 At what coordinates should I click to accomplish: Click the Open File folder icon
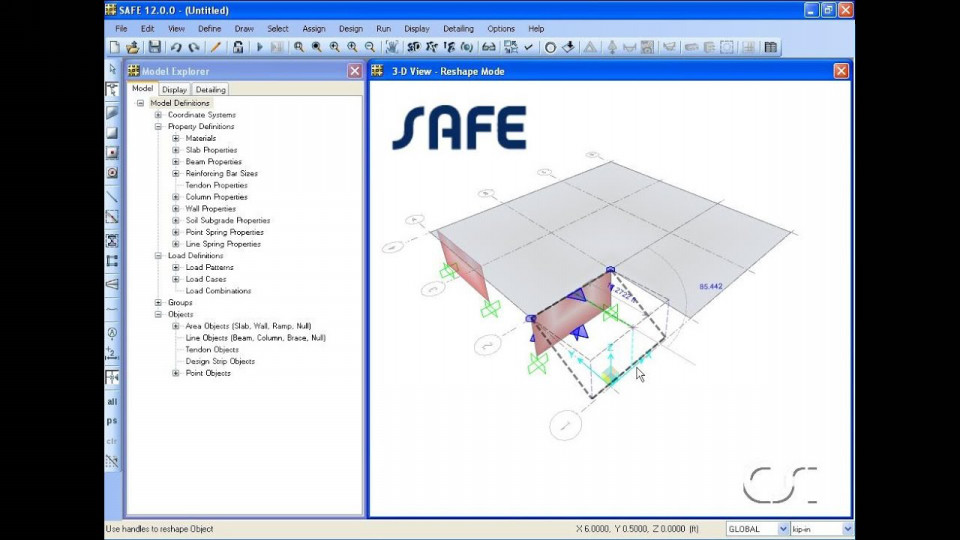[133, 47]
